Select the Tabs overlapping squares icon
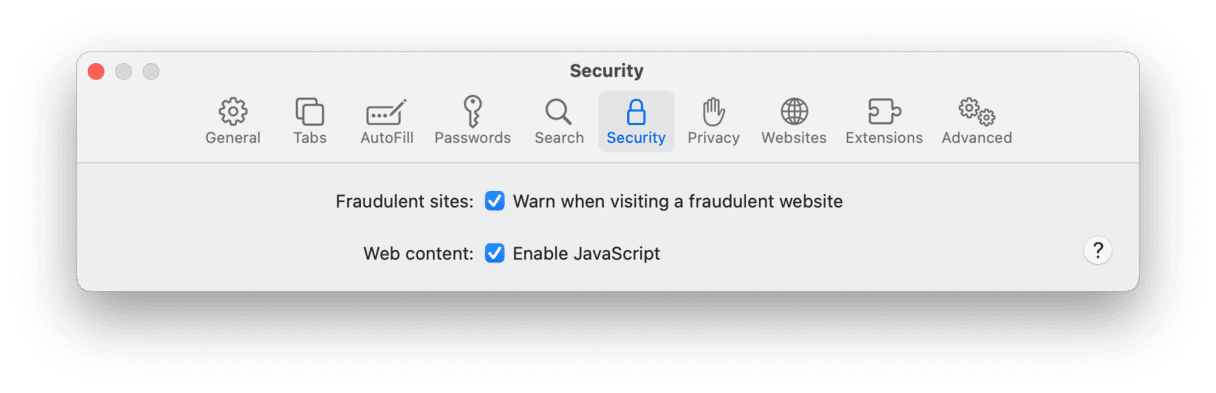The height and width of the screenshot is (393, 1216). tap(310, 111)
